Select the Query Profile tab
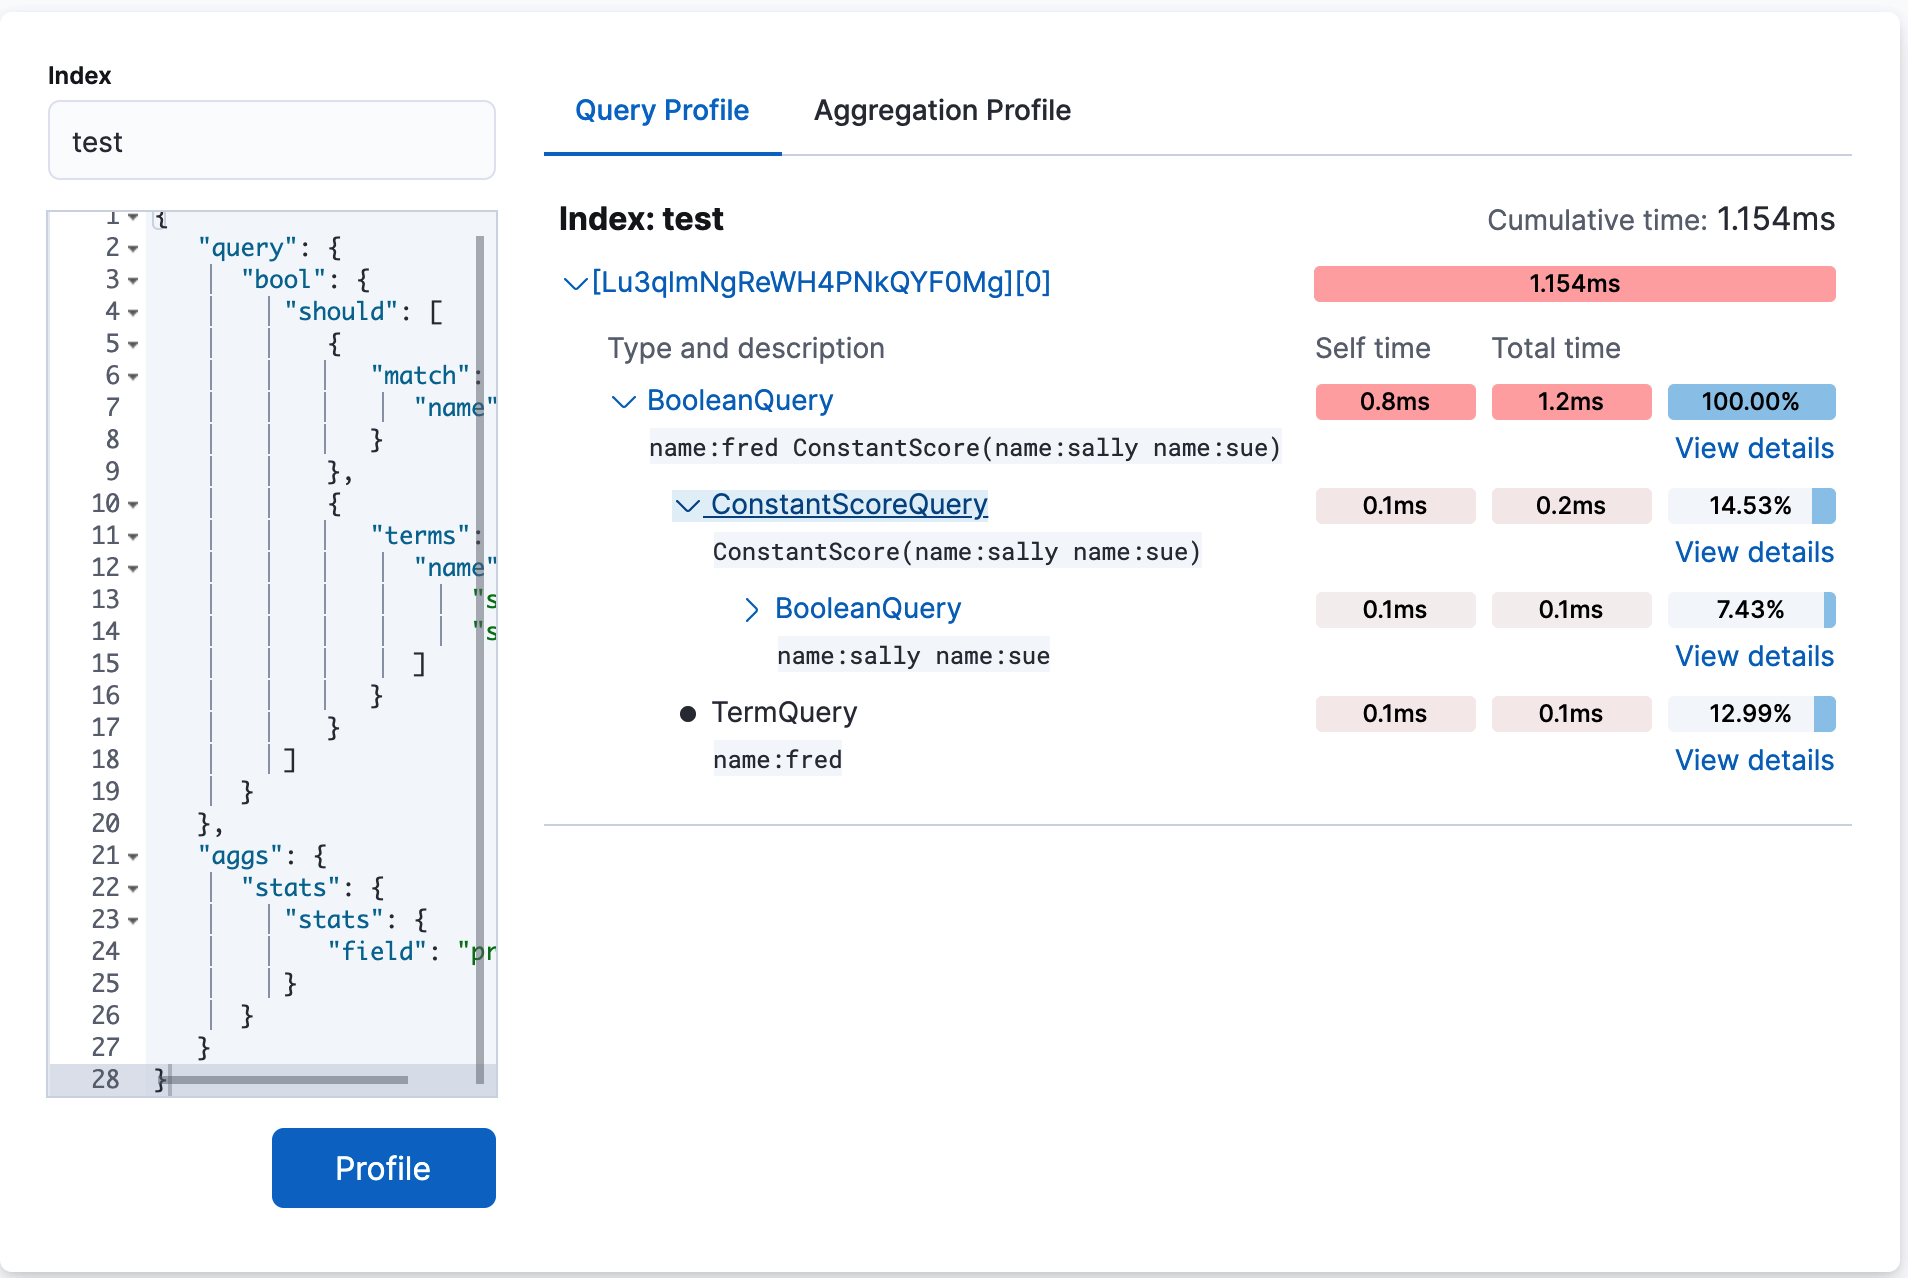Screen dimensions: 1908x1278 pyautogui.click(x=661, y=111)
